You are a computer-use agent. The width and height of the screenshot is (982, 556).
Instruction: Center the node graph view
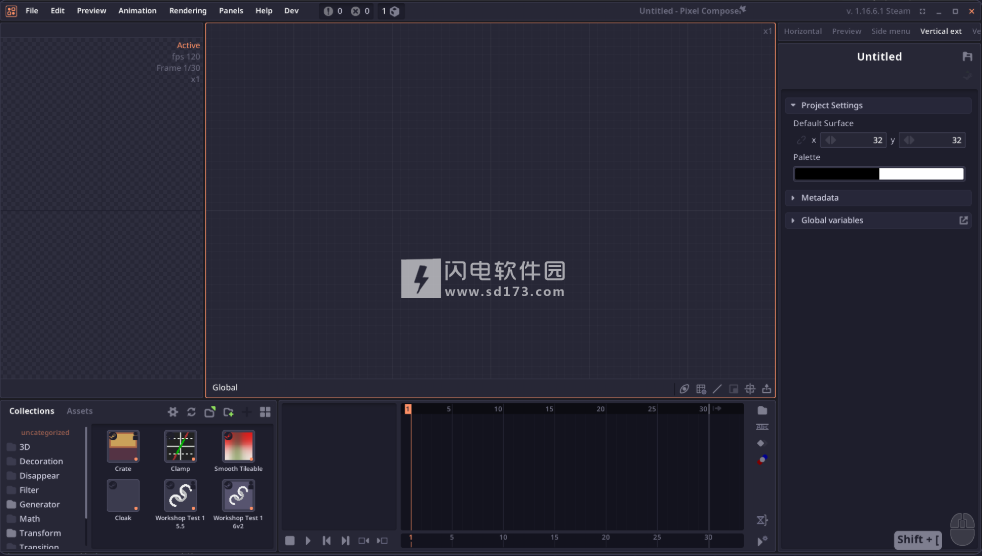tap(750, 389)
